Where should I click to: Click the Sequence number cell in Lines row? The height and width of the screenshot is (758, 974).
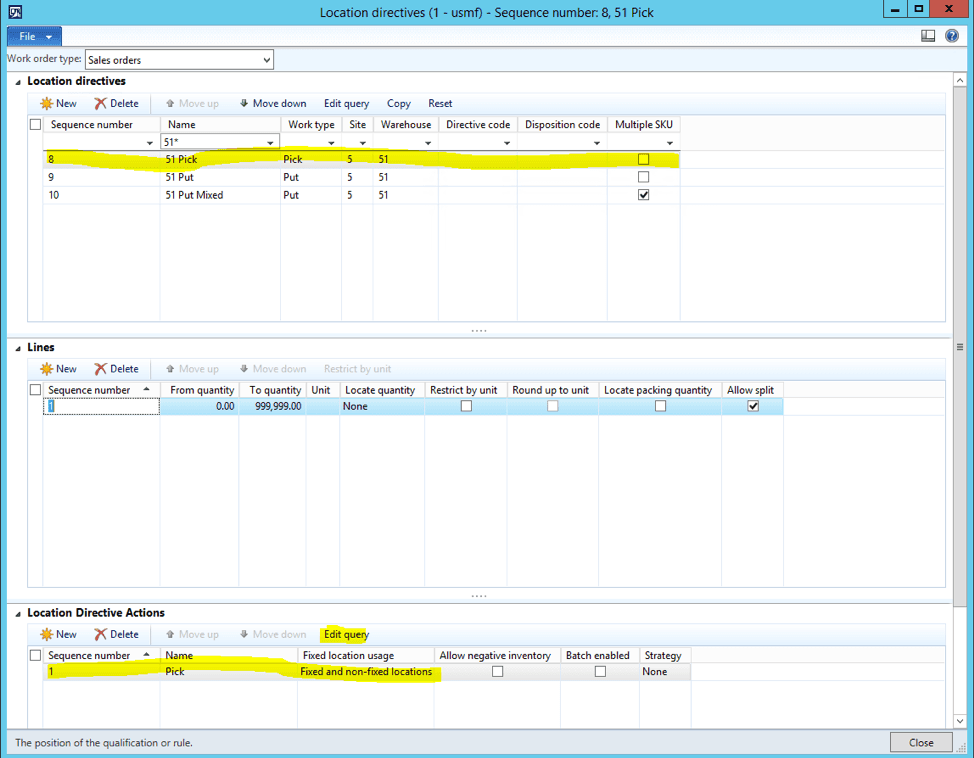click(x=101, y=406)
